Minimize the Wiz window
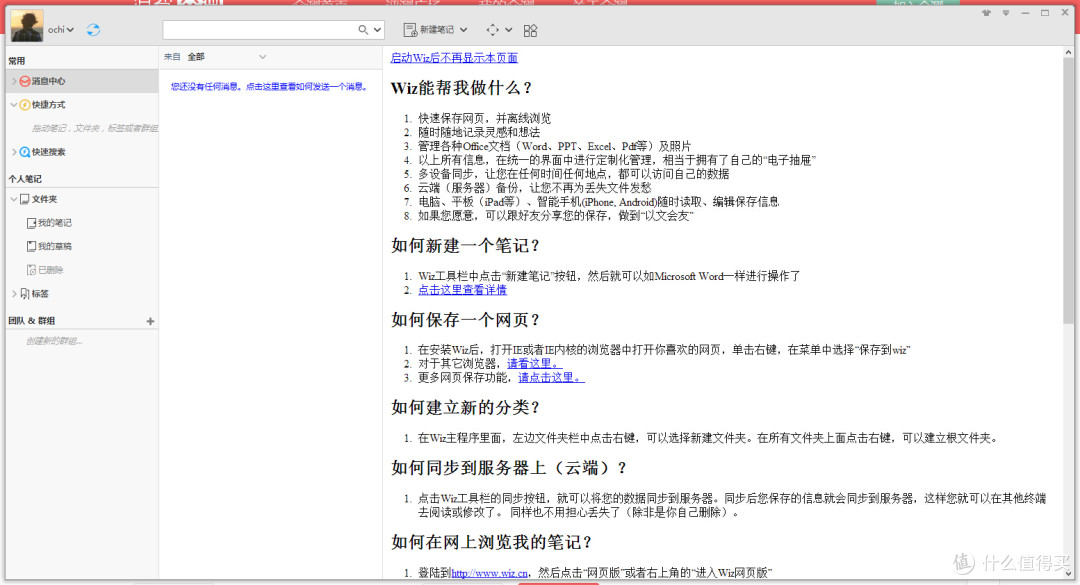The height and width of the screenshot is (585, 1080). (x=1025, y=13)
